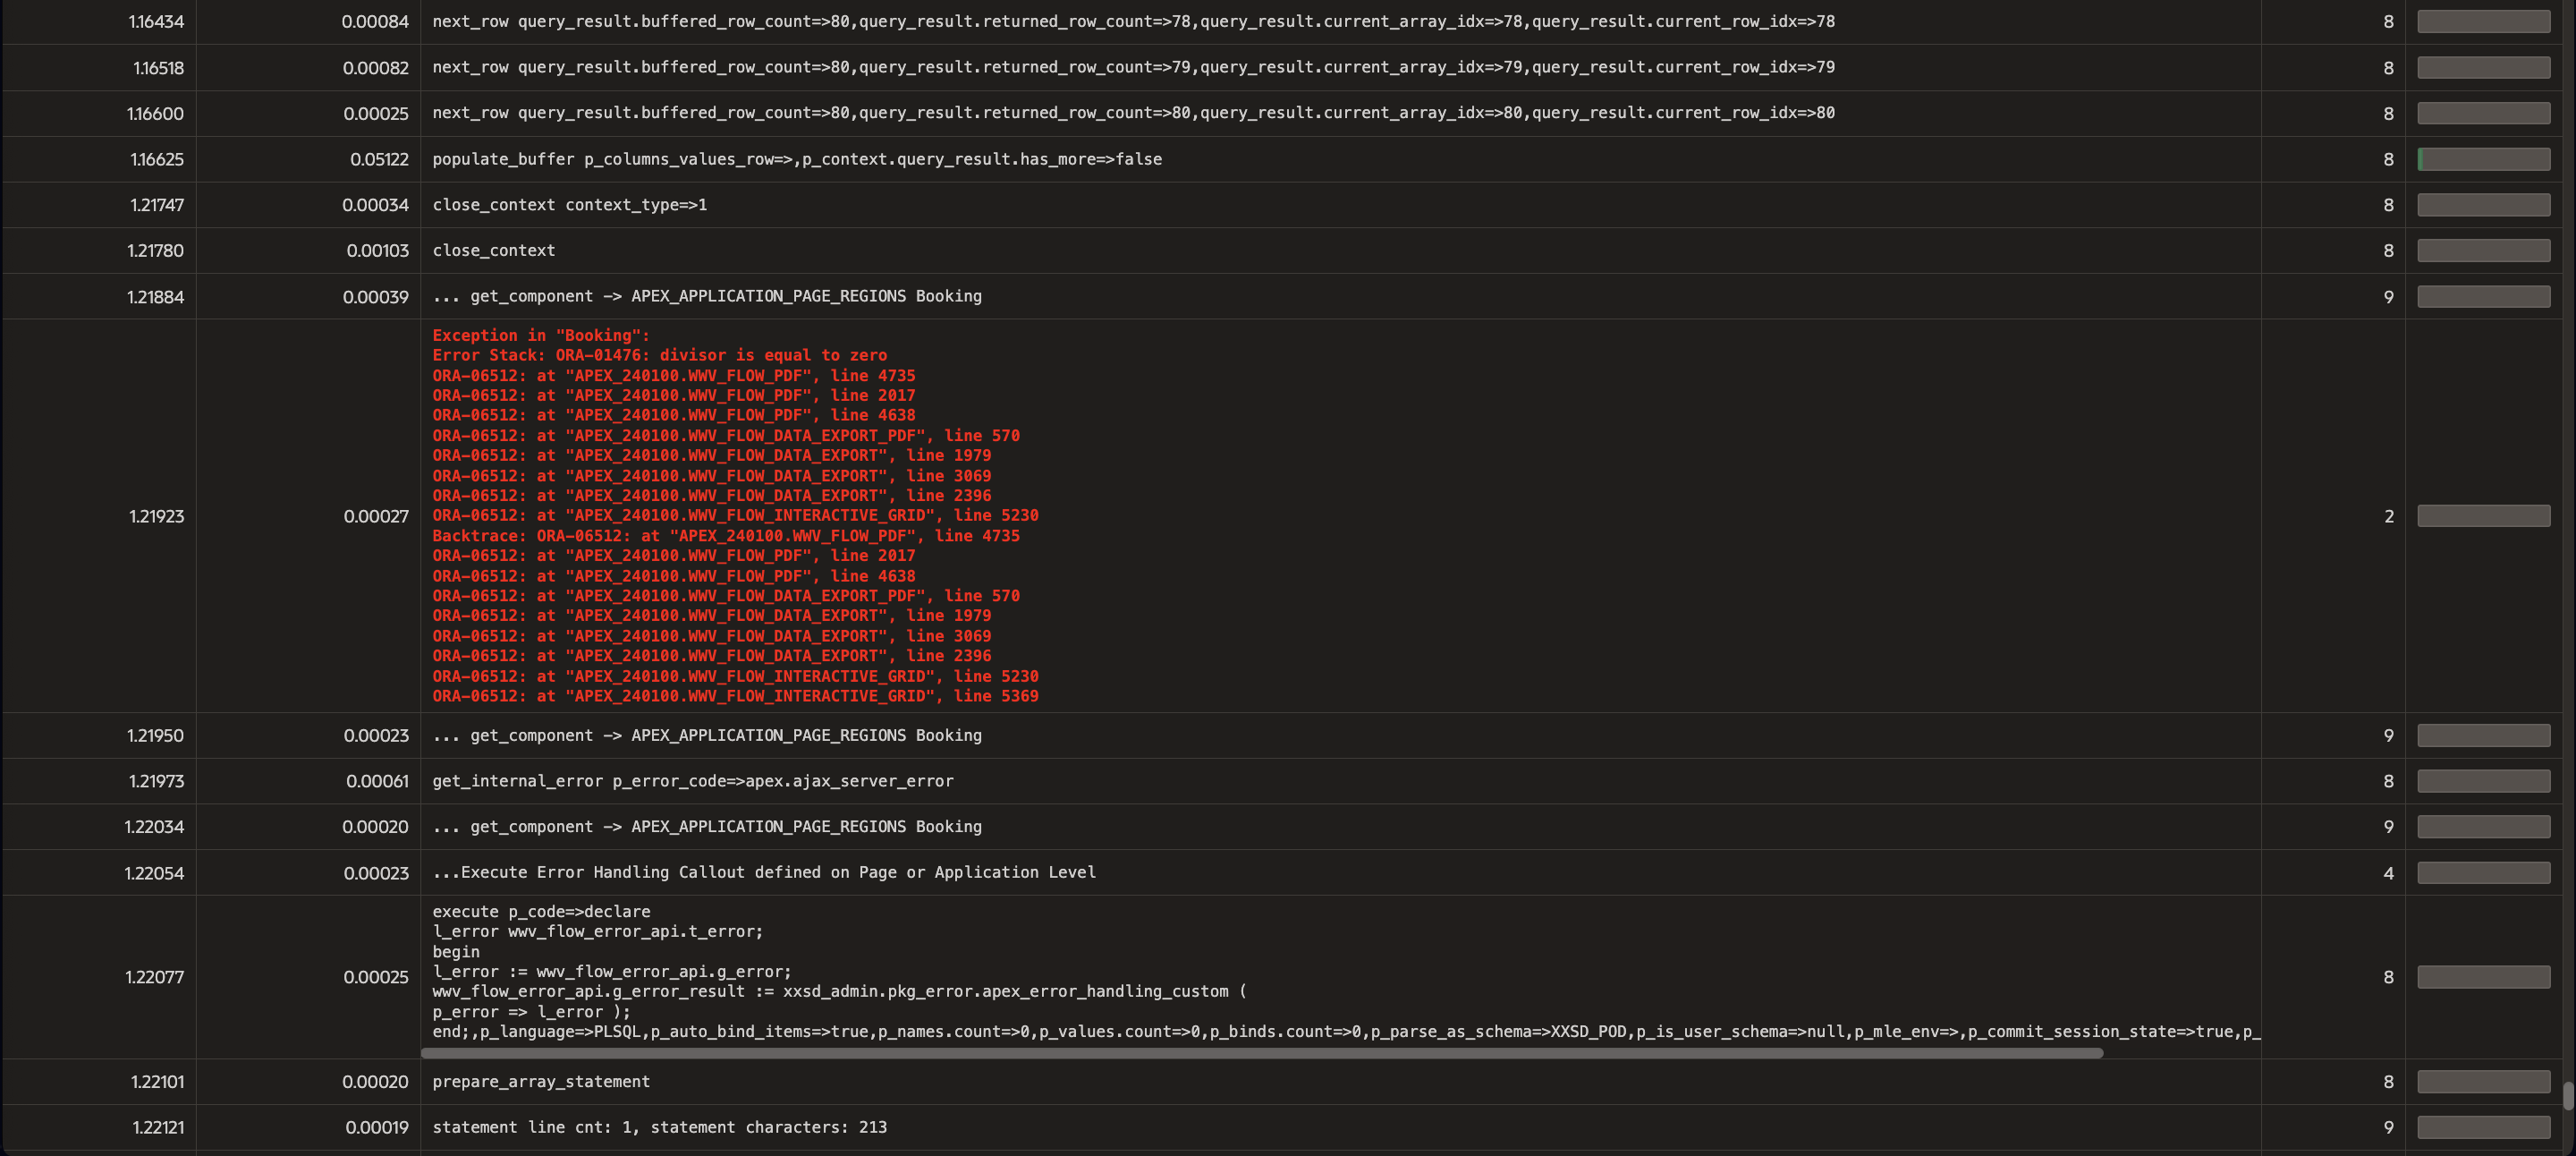Click elapsed value 1.21923 of exception row
Image resolution: width=2576 pixels, height=1156 pixels.
pos(156,516)
